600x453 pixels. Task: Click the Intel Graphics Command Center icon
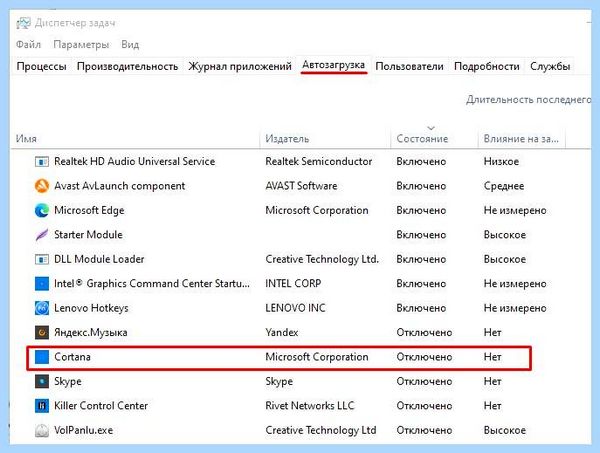point(42,284)
